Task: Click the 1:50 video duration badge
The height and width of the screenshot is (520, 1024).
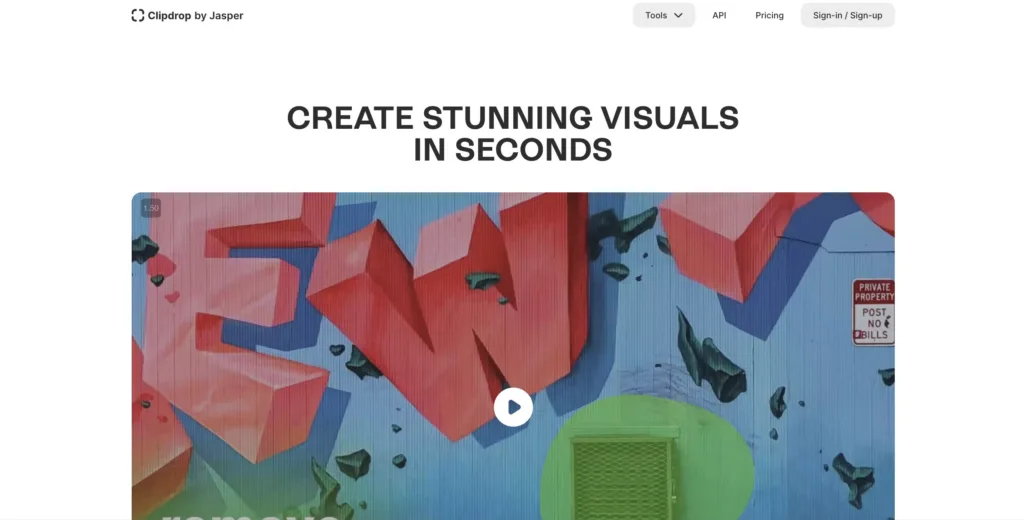Action: click(x=151, y=208)
